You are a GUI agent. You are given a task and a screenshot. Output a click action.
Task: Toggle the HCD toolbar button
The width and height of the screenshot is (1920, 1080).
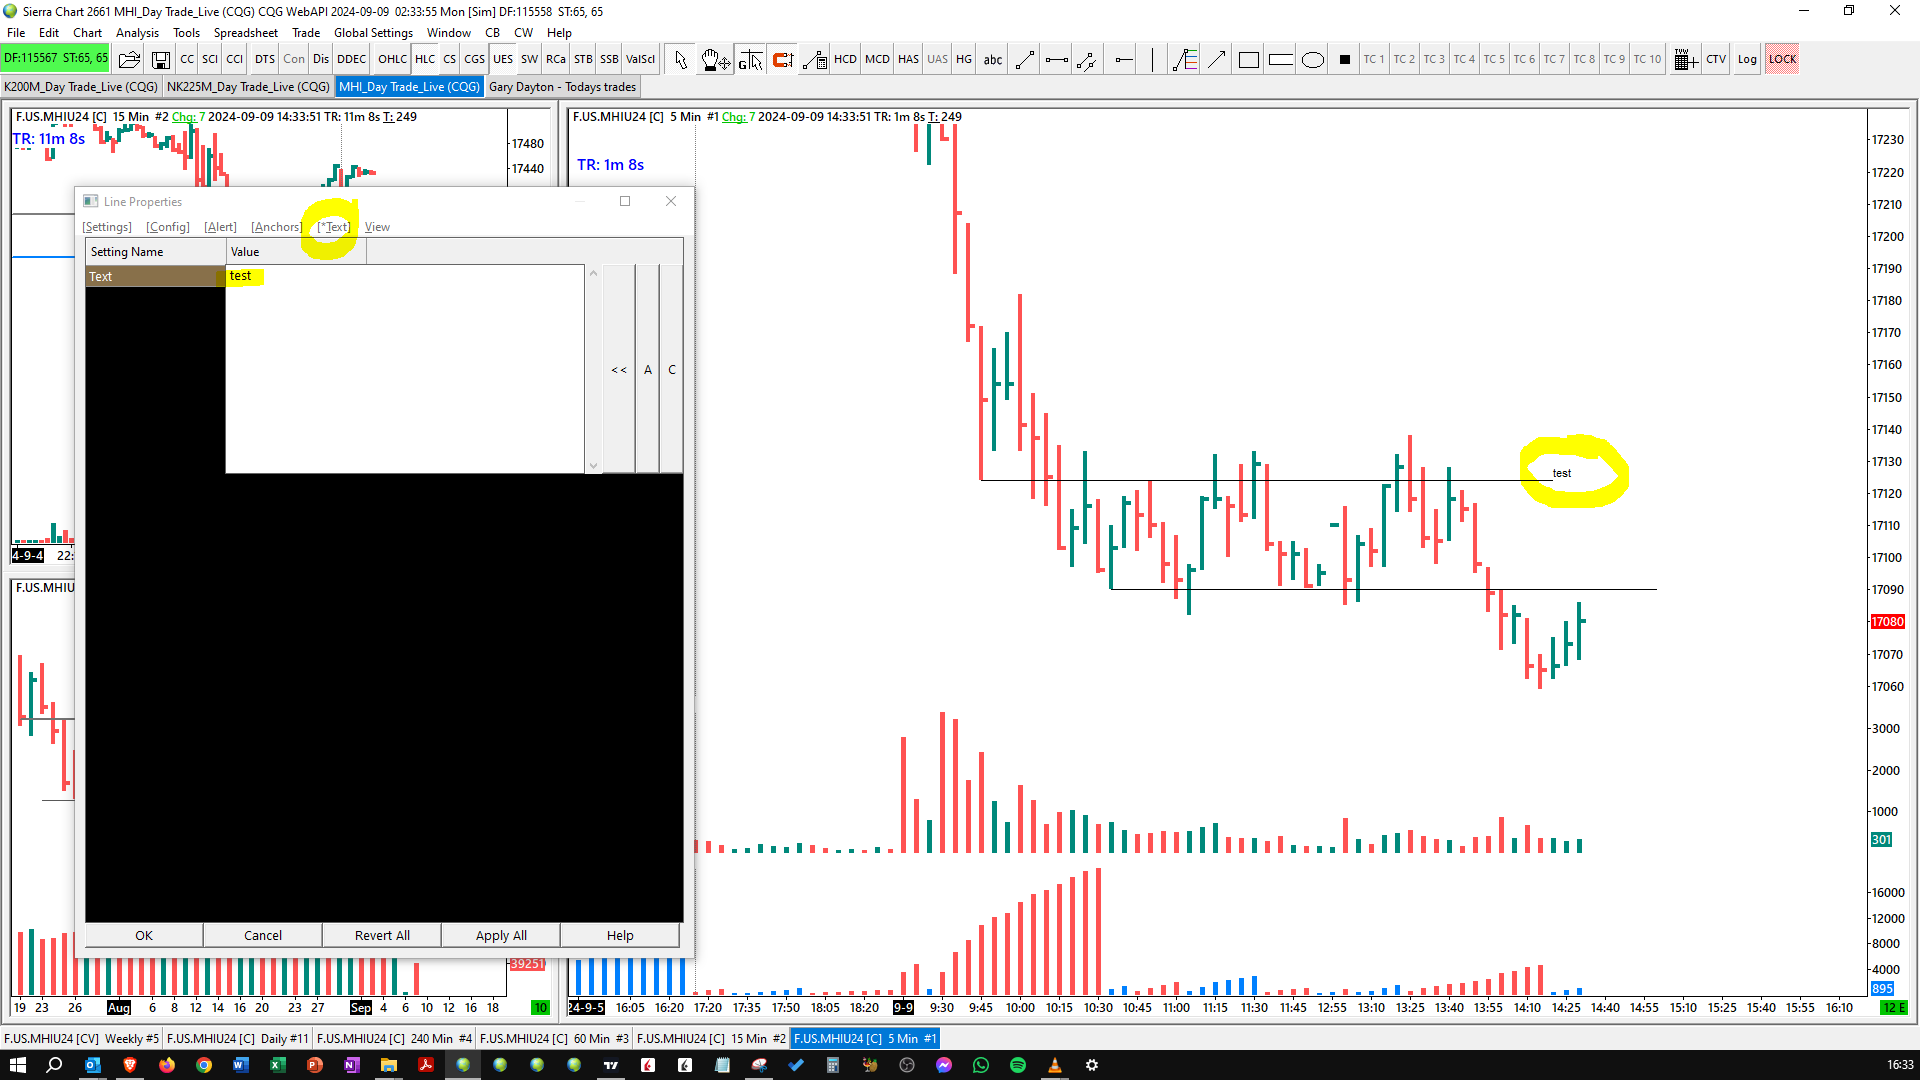[845, 60]
